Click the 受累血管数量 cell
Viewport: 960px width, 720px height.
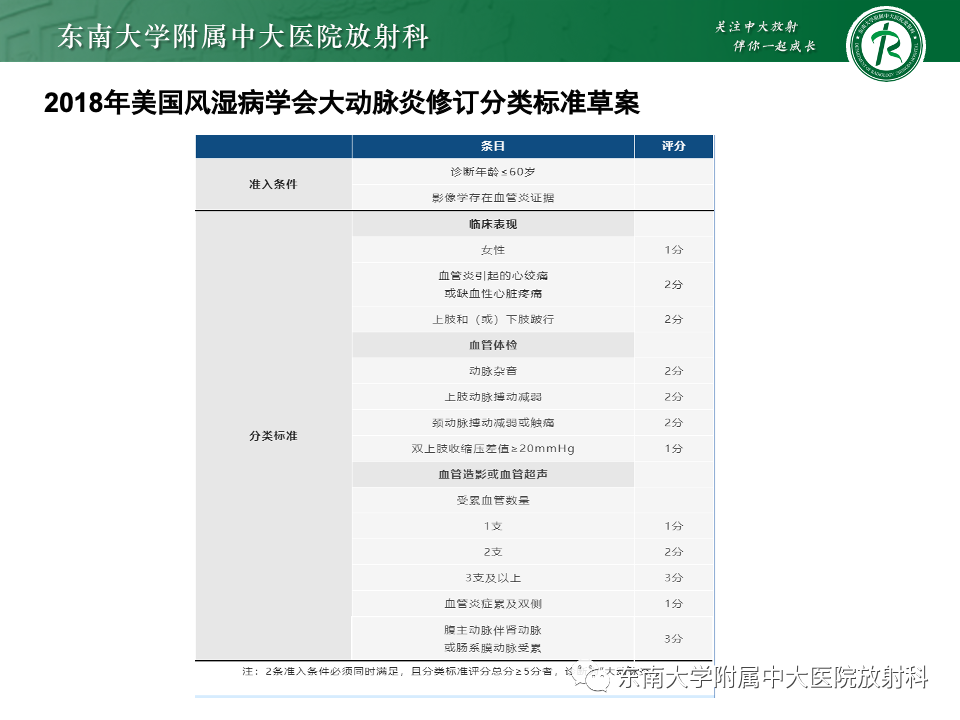(x=493, y=500)
